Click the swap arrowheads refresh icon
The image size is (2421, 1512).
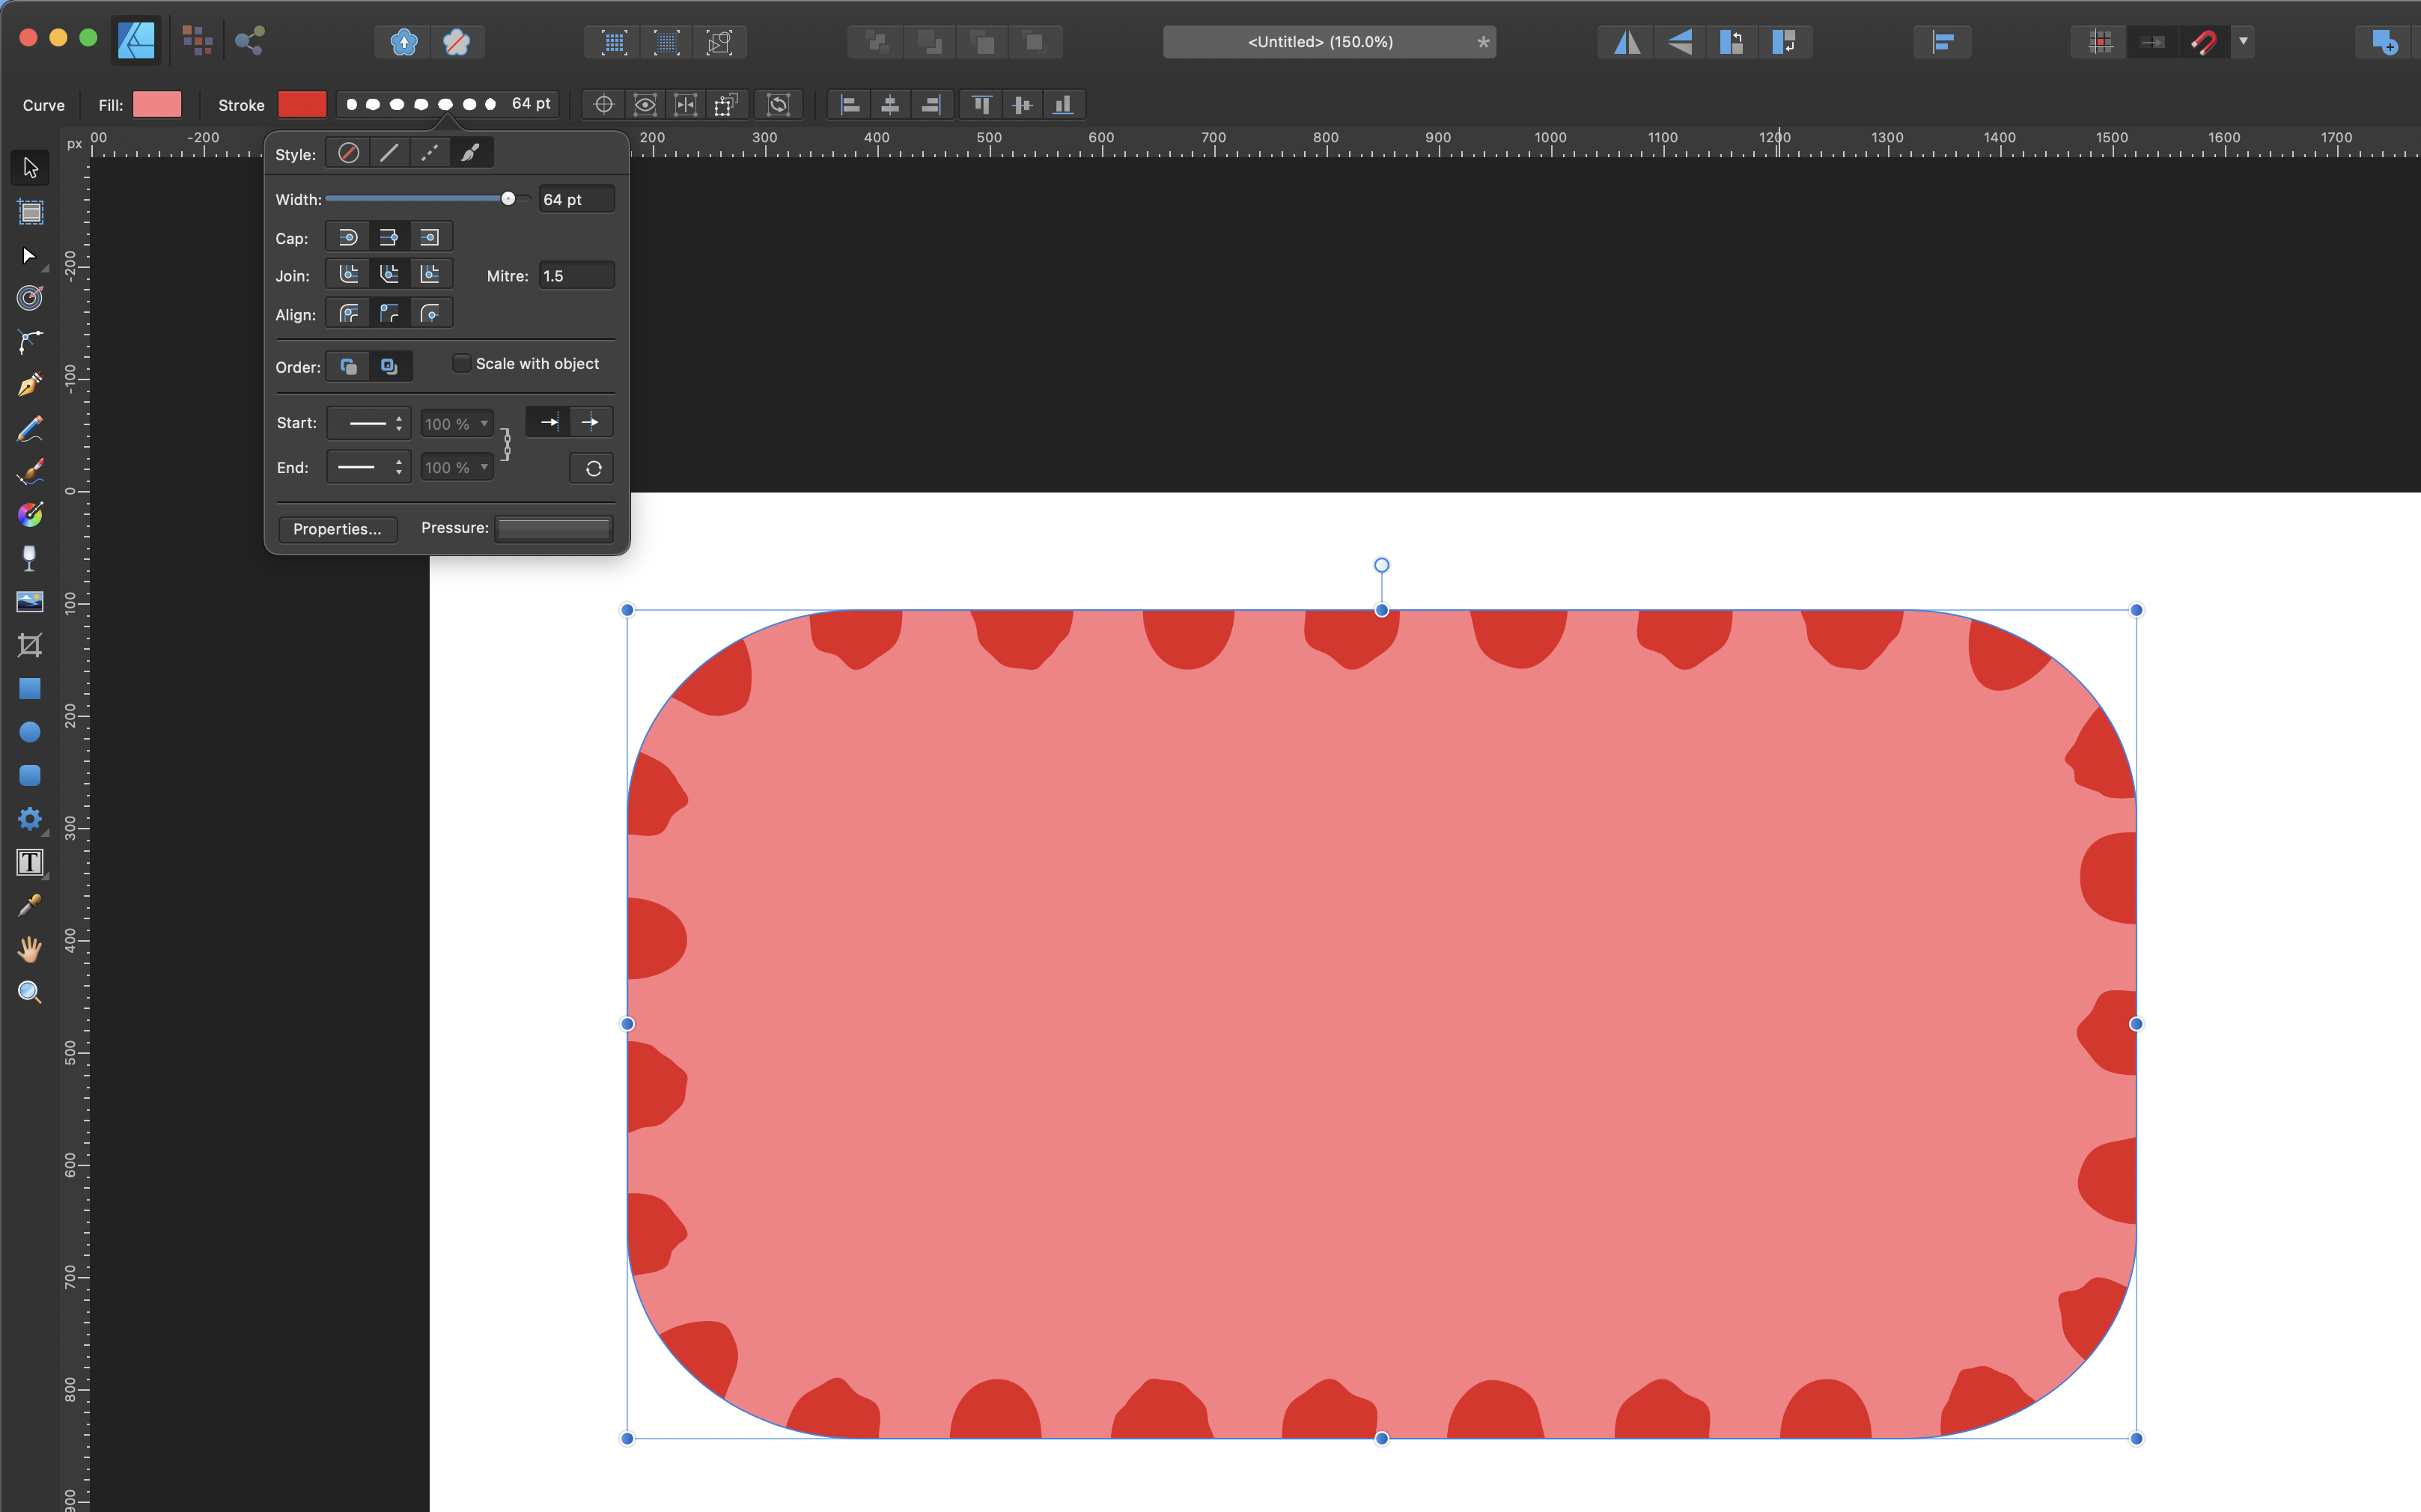[593, 468]
